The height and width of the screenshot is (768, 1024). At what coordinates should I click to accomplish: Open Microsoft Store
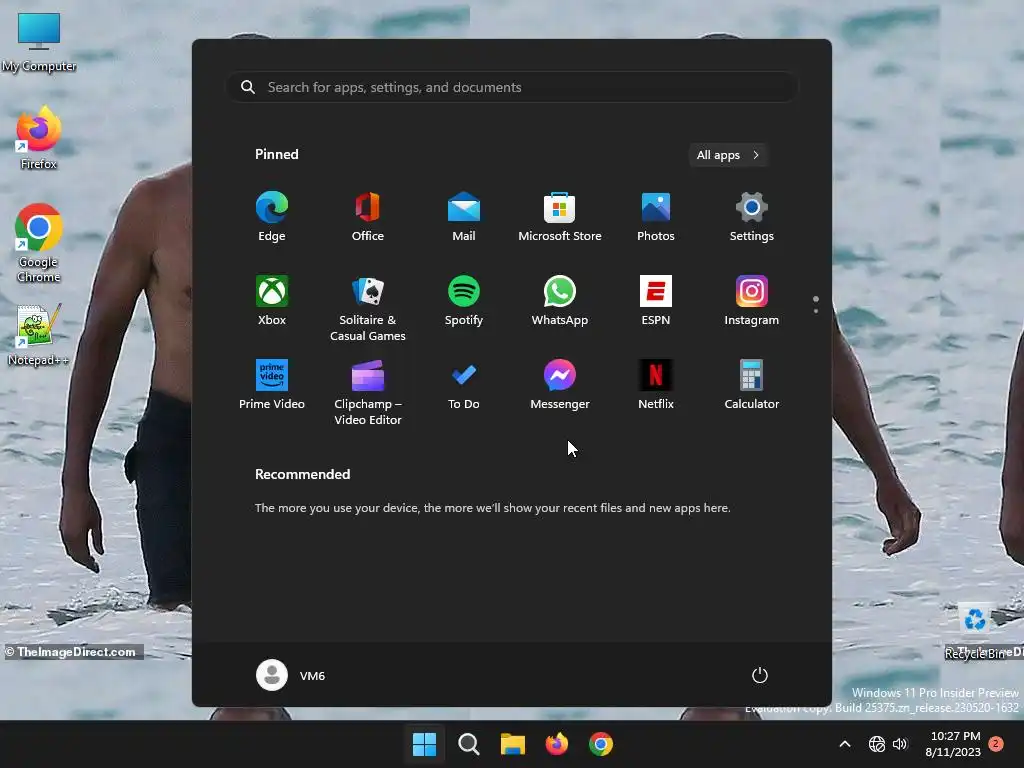click(560, 217)
